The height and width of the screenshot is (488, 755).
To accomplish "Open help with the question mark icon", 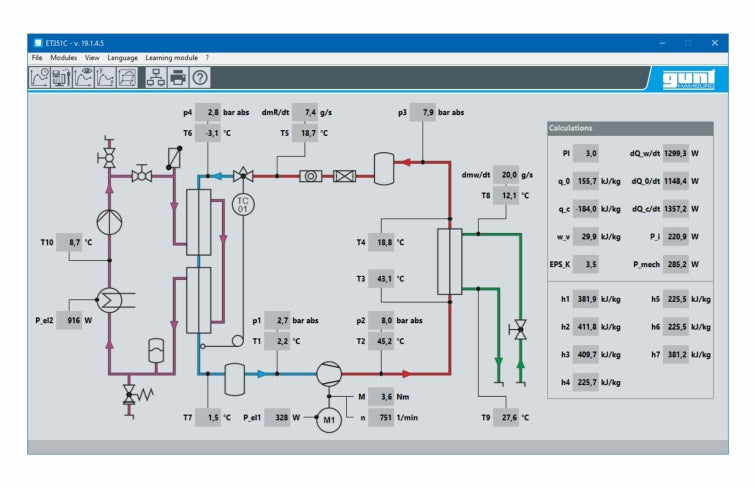I will coord(201,78).
